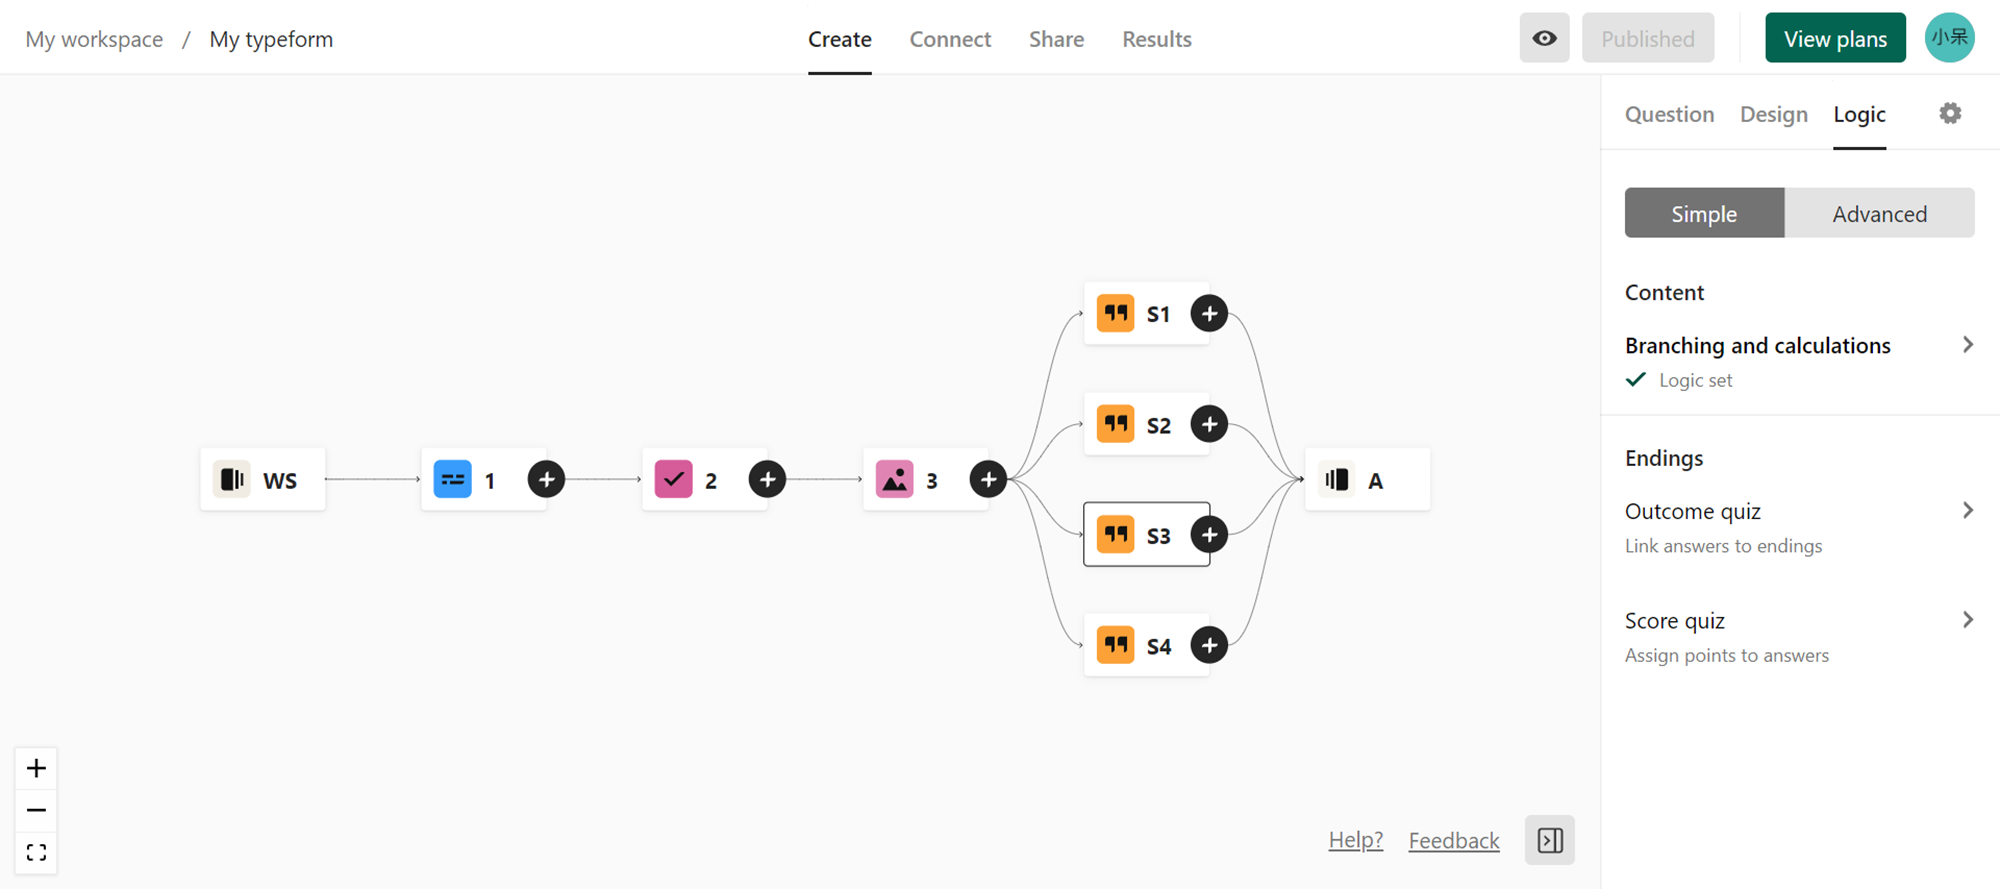Click the Welcome Screen WS node icon
Viewport: 2000px width, 889px height.
tap(232, 480)
